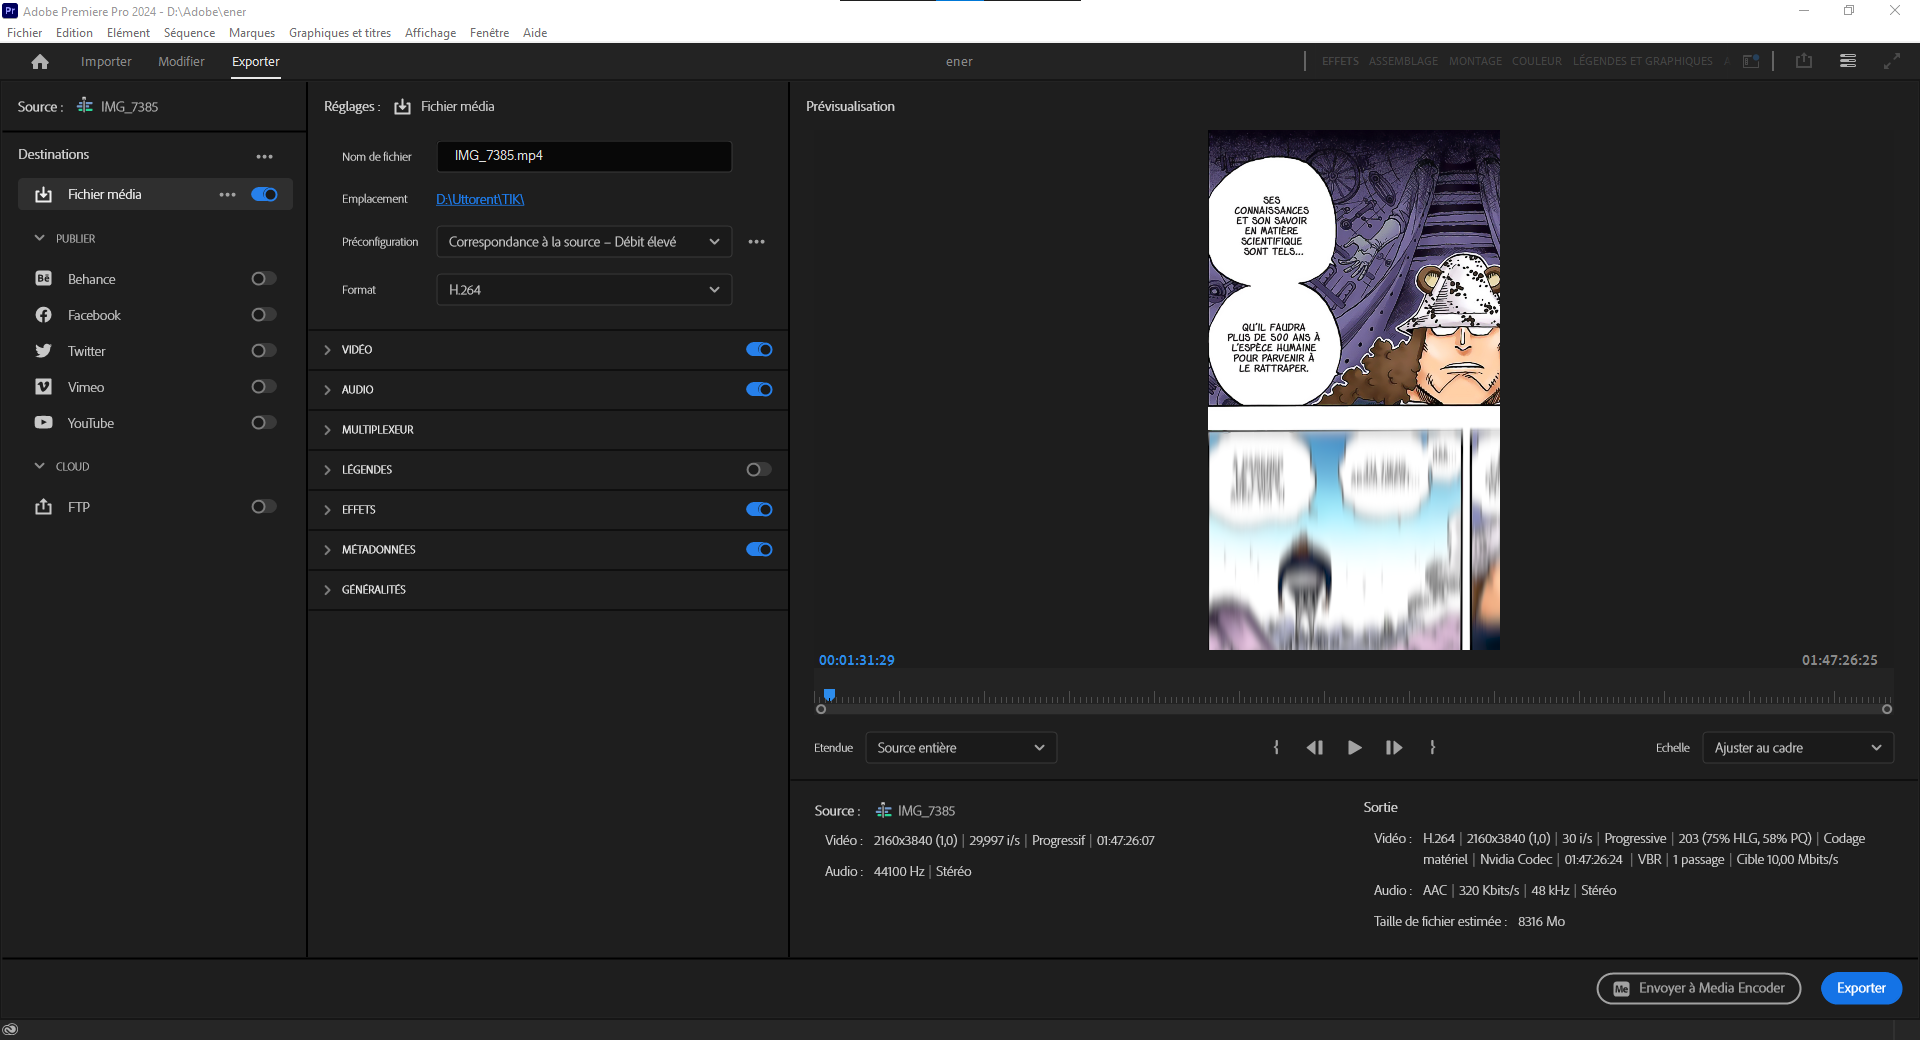Select the Facebook destination icon
The width and height of the screenshot is (1920, 1040).
pyautogui.click(x=44, y=315)
